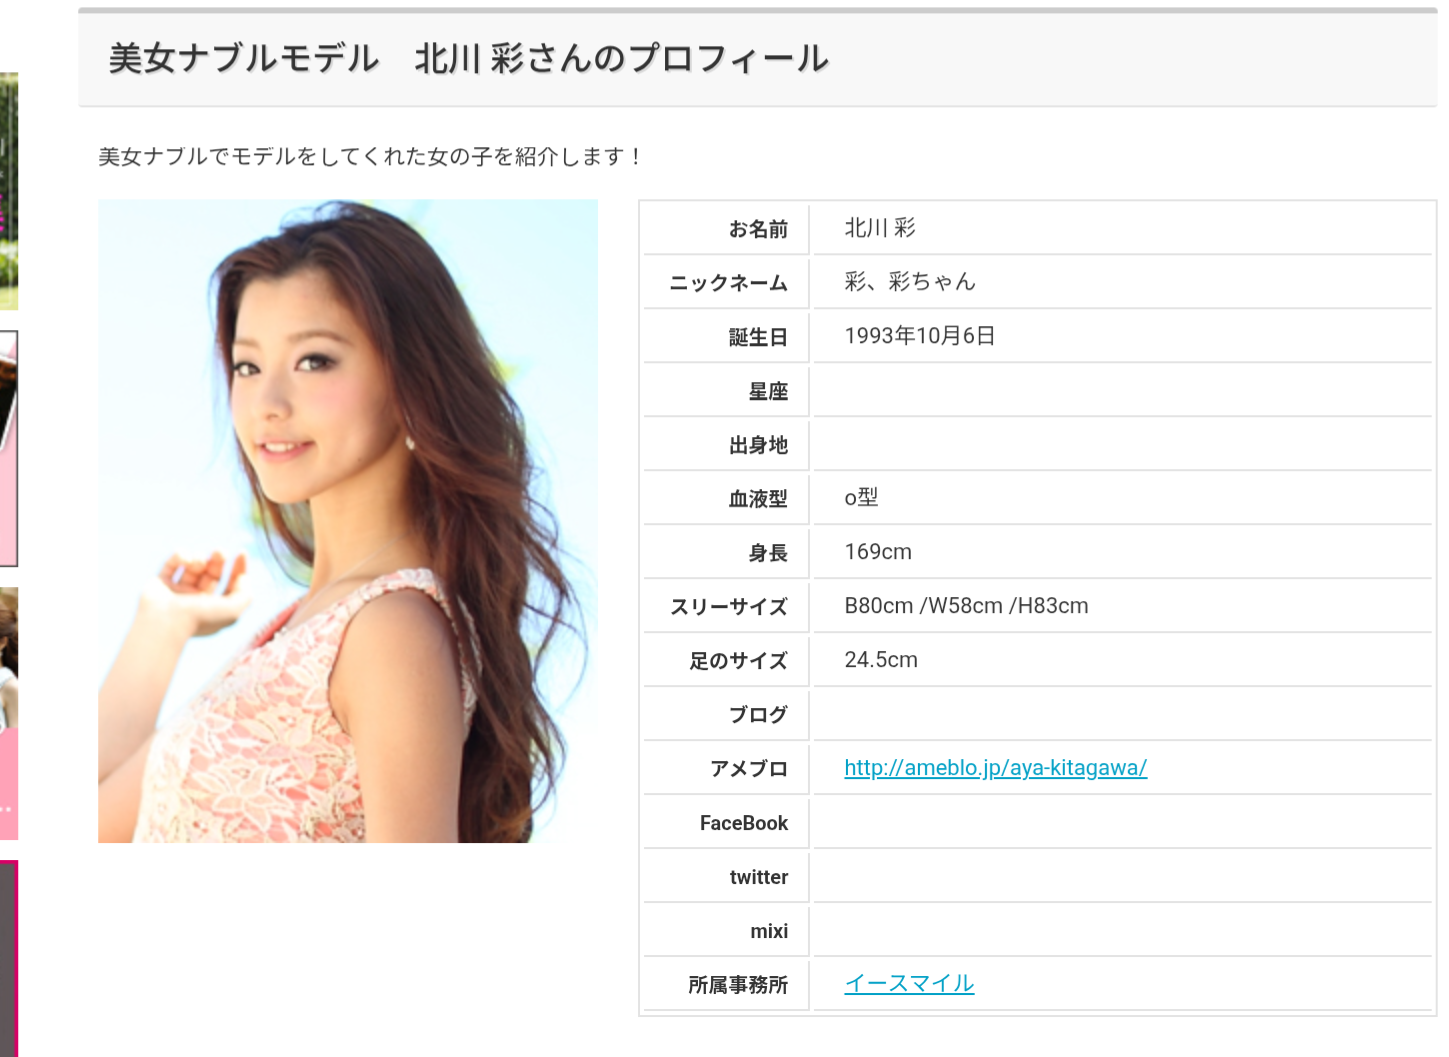Click the twitter row label
Viewport: 1449px width, 1057px height.
[758, 877]
